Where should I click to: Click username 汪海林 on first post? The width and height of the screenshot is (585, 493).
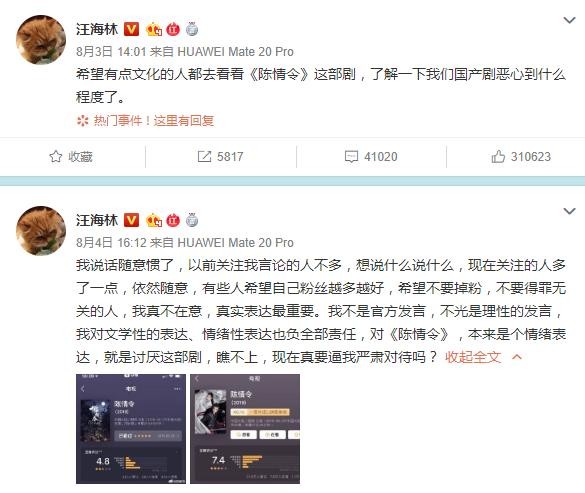[x=97, y=29]
